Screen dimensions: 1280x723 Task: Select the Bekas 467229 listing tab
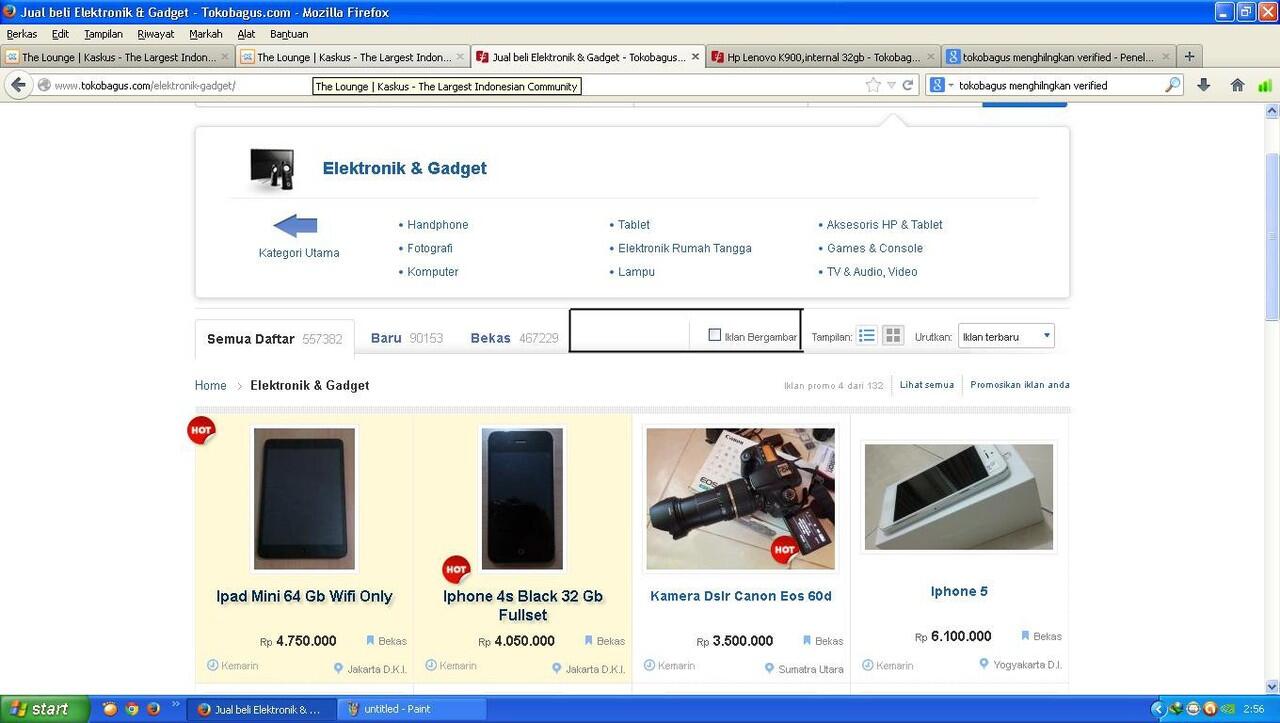coord(514,338)
